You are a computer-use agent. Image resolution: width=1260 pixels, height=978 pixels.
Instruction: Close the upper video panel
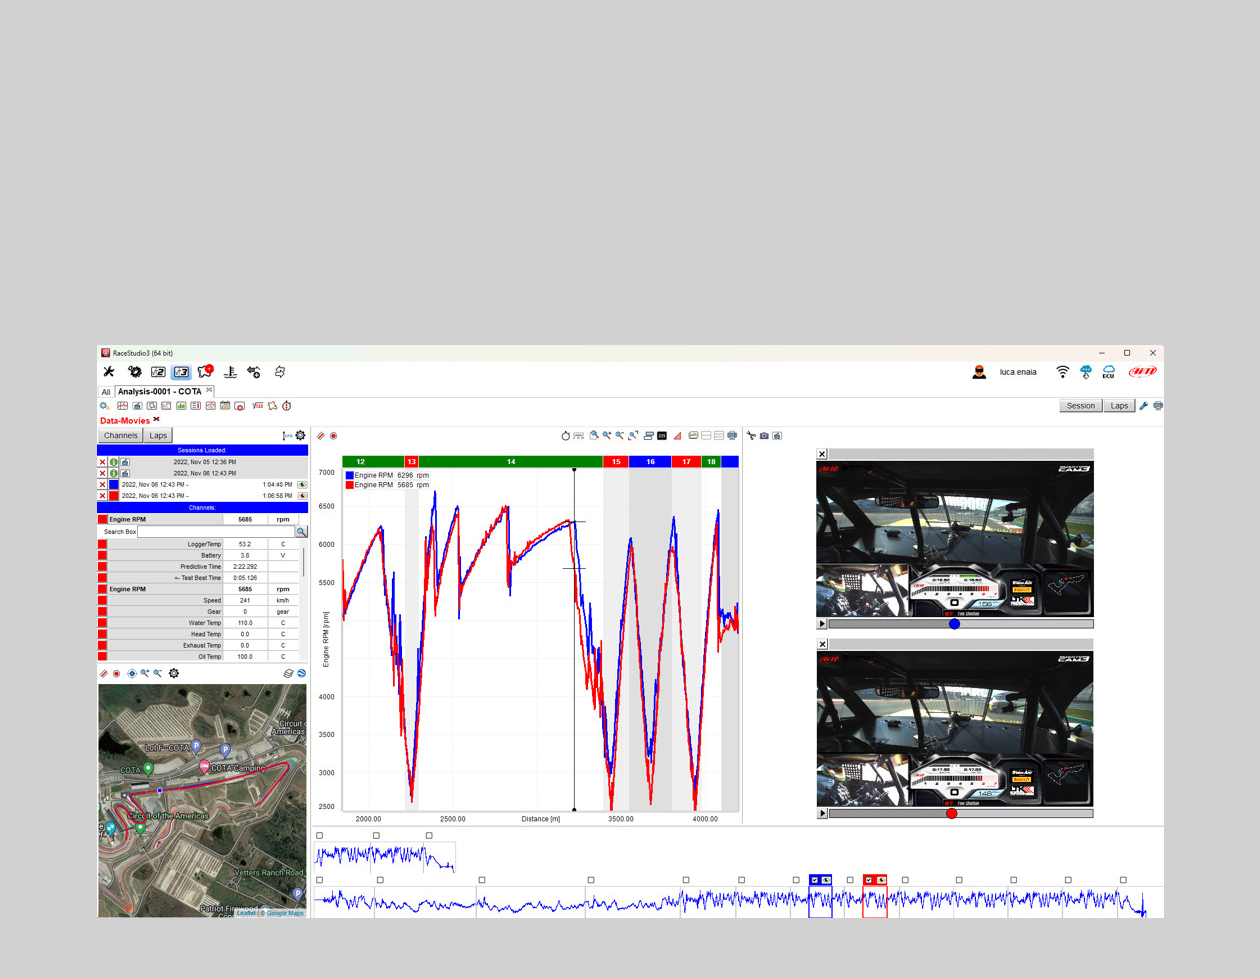[822, 454]
